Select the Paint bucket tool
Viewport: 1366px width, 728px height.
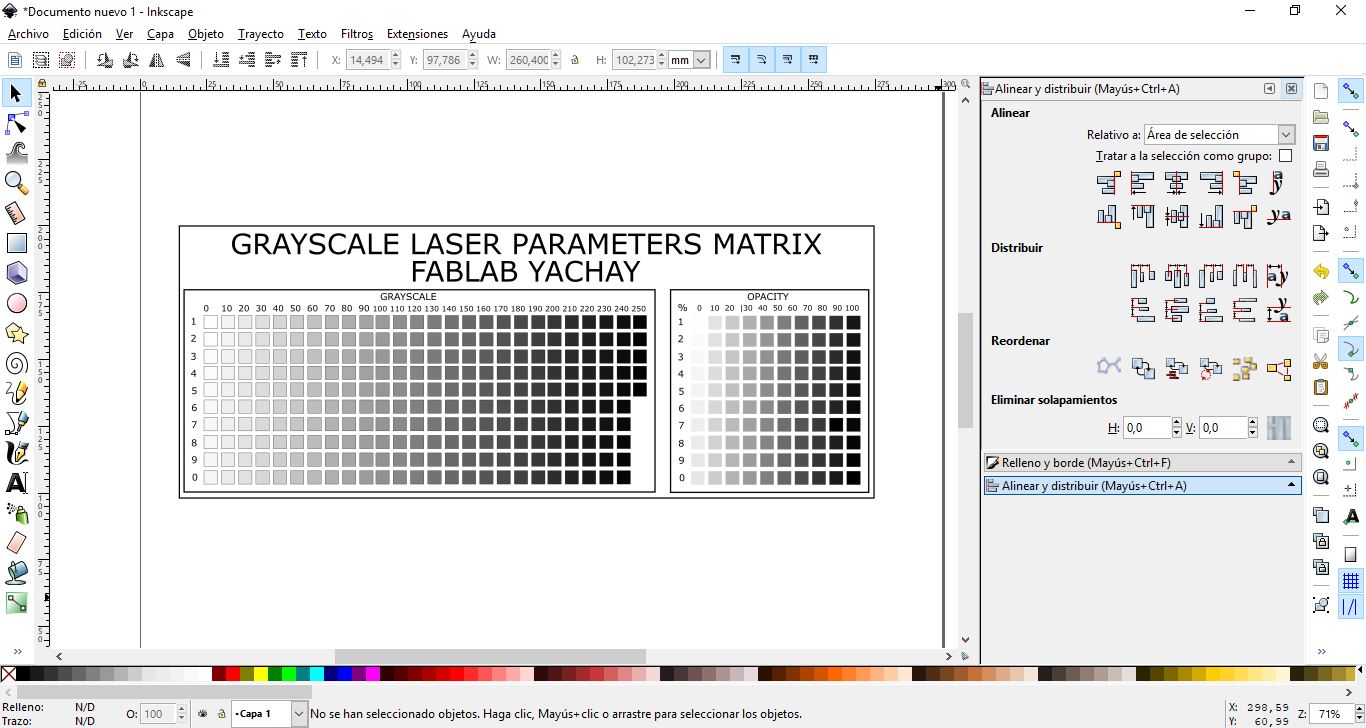pyautogui.click(x=16, y=573)
